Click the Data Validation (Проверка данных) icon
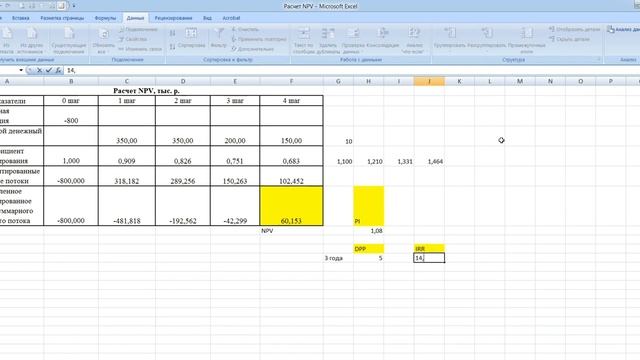Image resolution: width=640 pixels, height=360 pixels. click(x=353, y=34)
